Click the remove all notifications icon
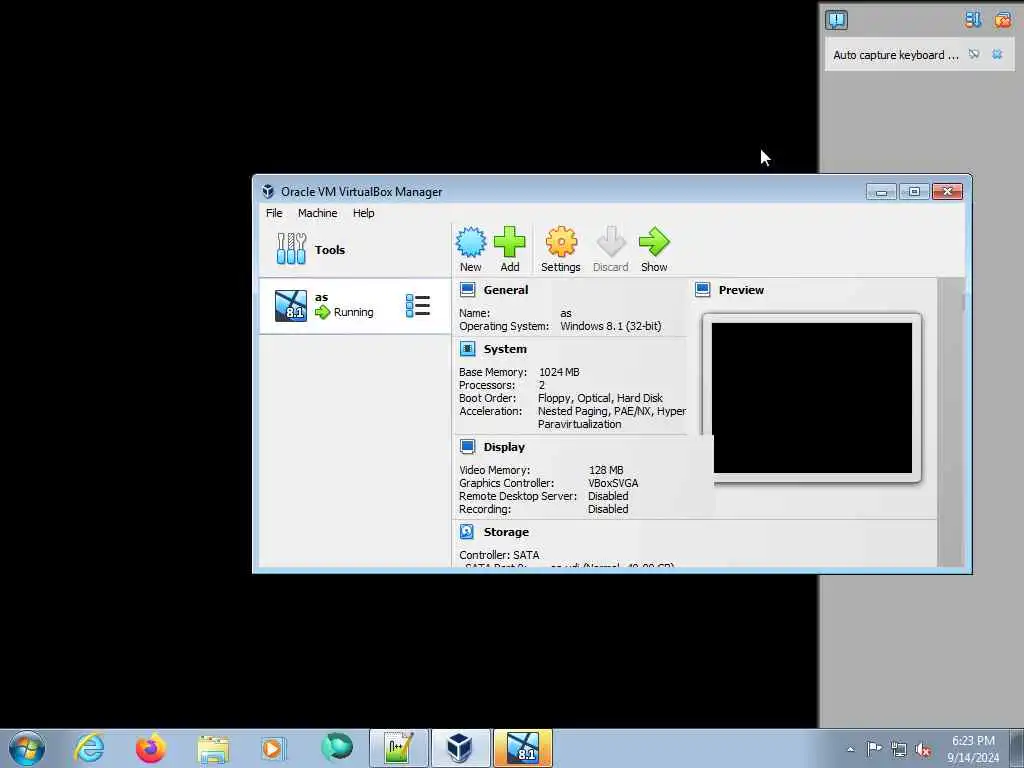The image size is (1024, 768). click(x=1002, y=20)
